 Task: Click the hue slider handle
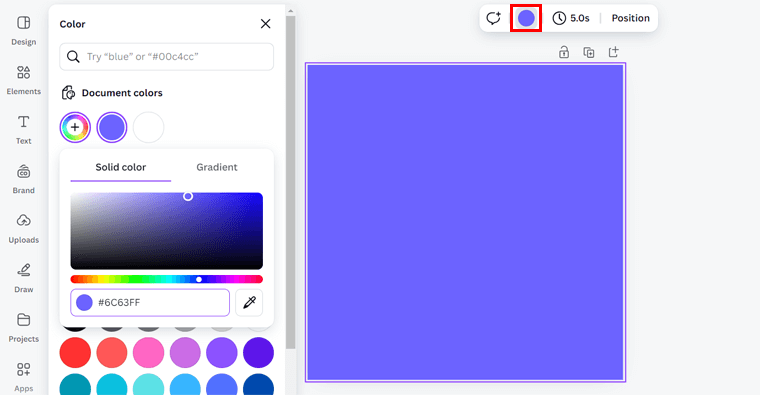[199, 279]
